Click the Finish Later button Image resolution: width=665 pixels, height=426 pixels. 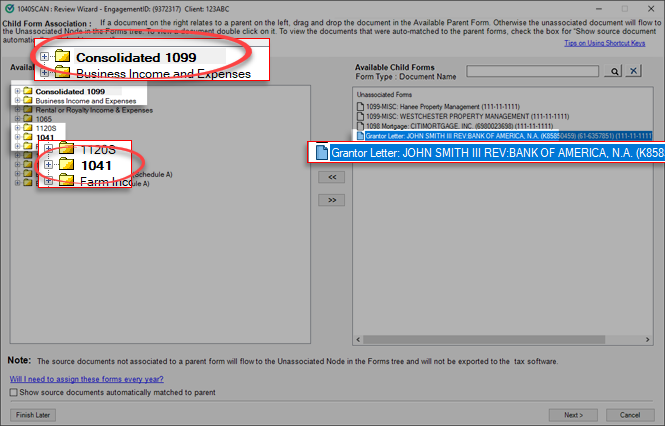[x=33, y=415]
